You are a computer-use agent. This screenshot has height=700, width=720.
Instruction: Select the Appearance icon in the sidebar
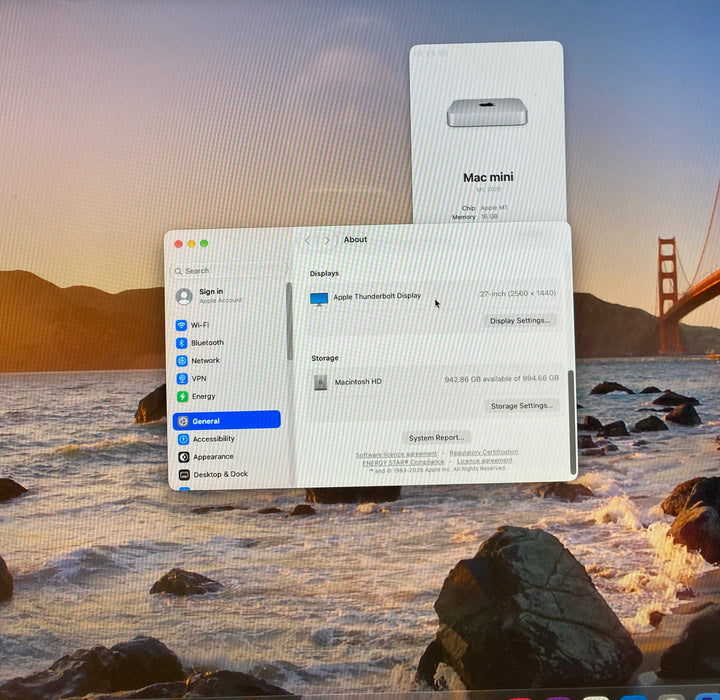(x=184, y=457)
